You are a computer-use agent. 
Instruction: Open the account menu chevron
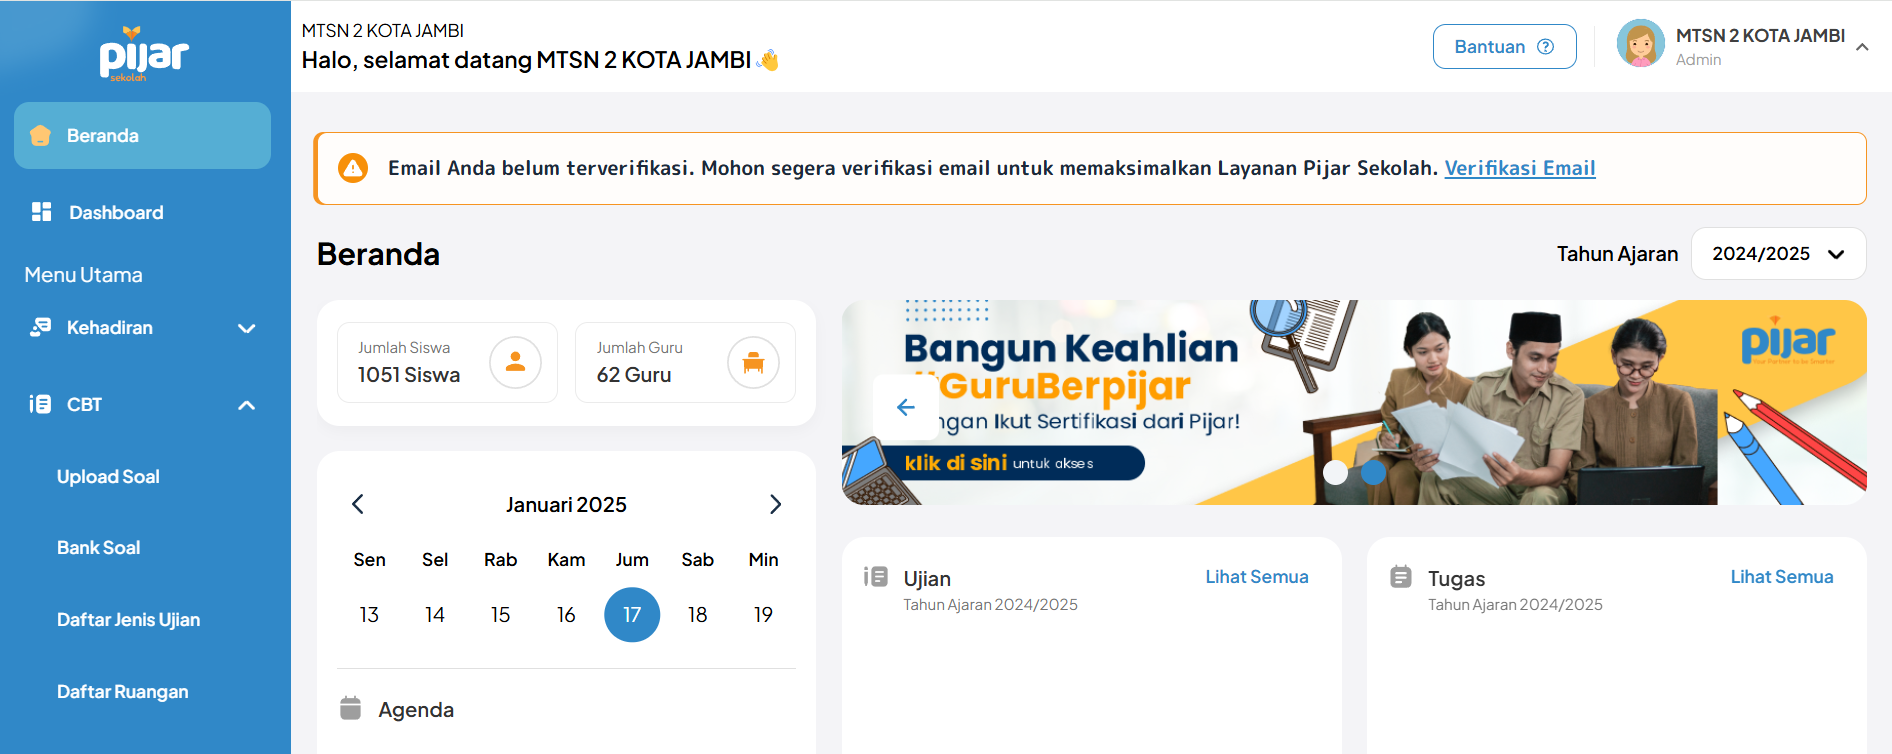(1862, 47)
